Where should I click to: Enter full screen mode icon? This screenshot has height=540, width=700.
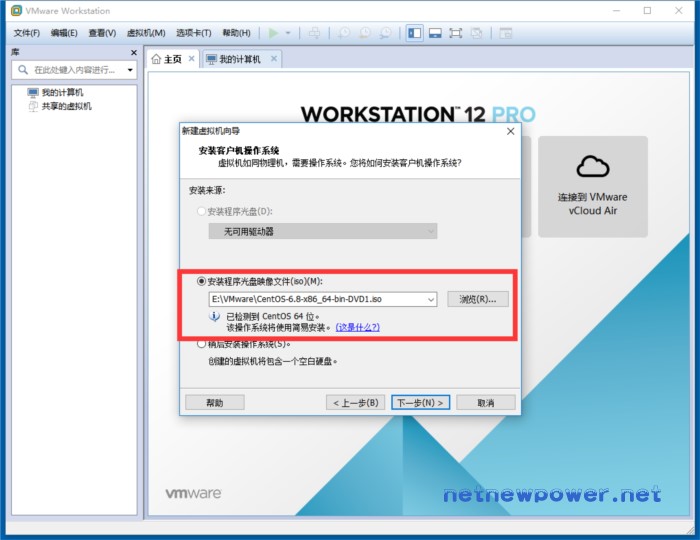coord(456,33)
